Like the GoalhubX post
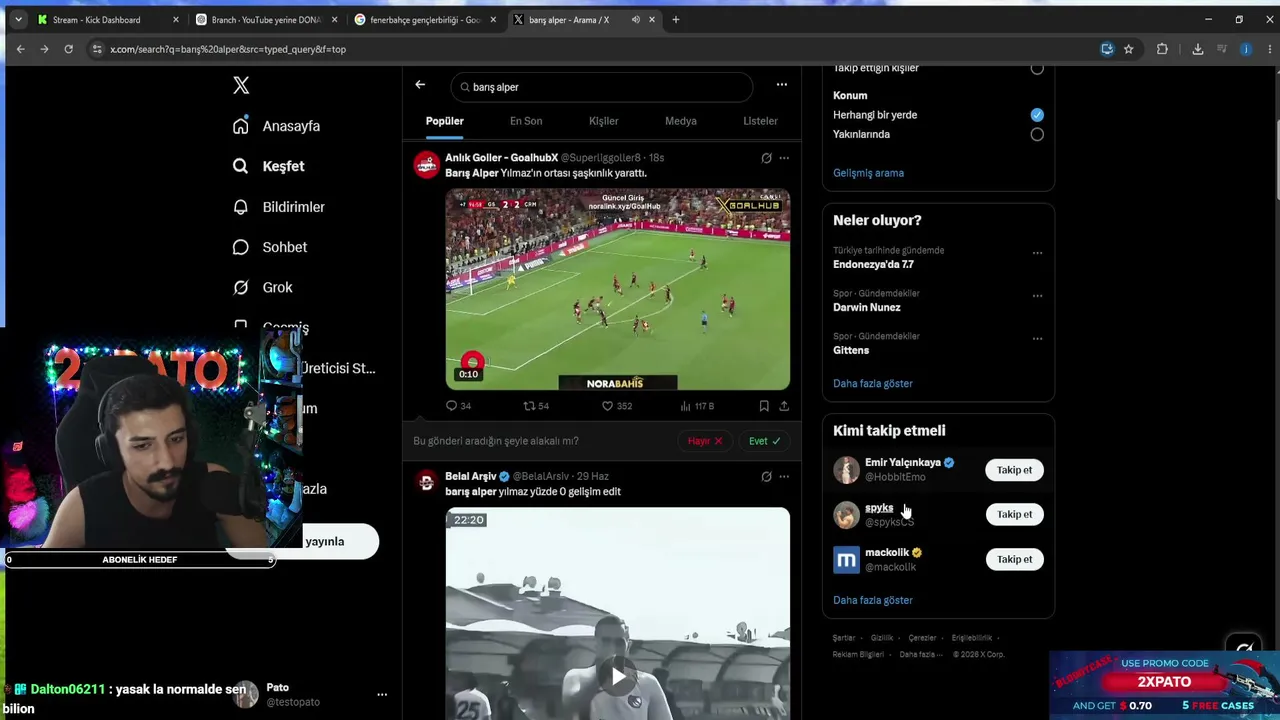 (x=617, y=406)
